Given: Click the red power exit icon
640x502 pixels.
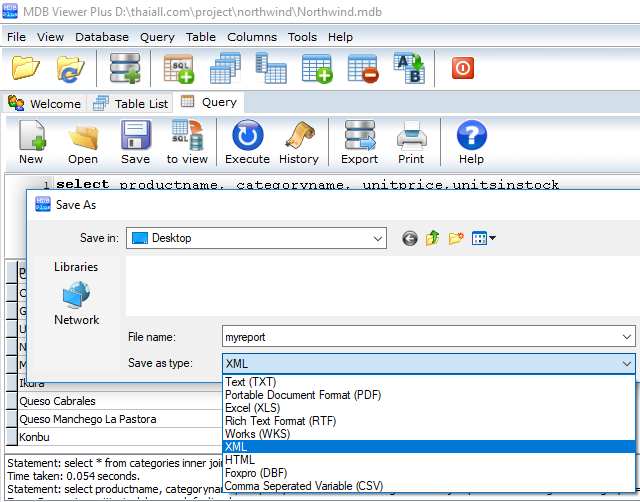Looking at the screenshot, I should tap(463, 68).
